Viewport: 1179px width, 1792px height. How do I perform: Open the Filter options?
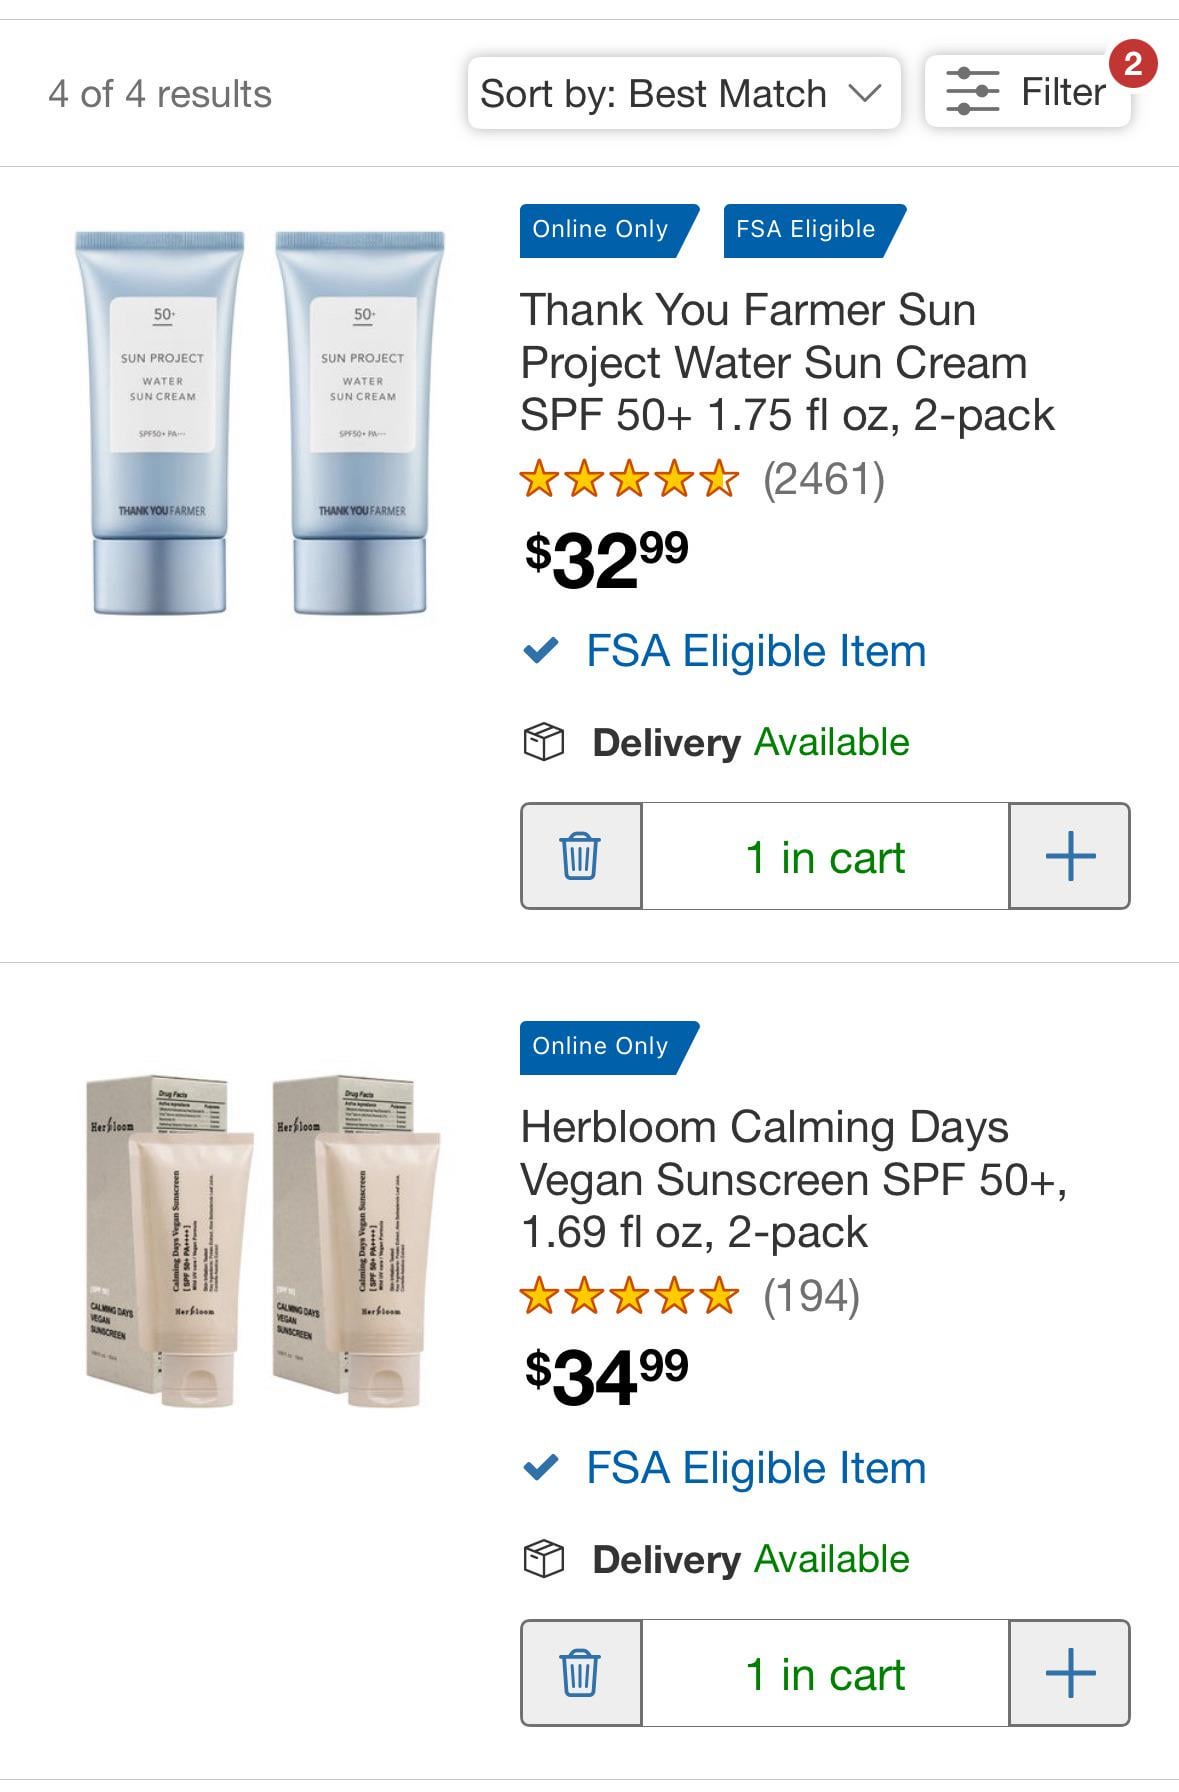pos(1027,92)
